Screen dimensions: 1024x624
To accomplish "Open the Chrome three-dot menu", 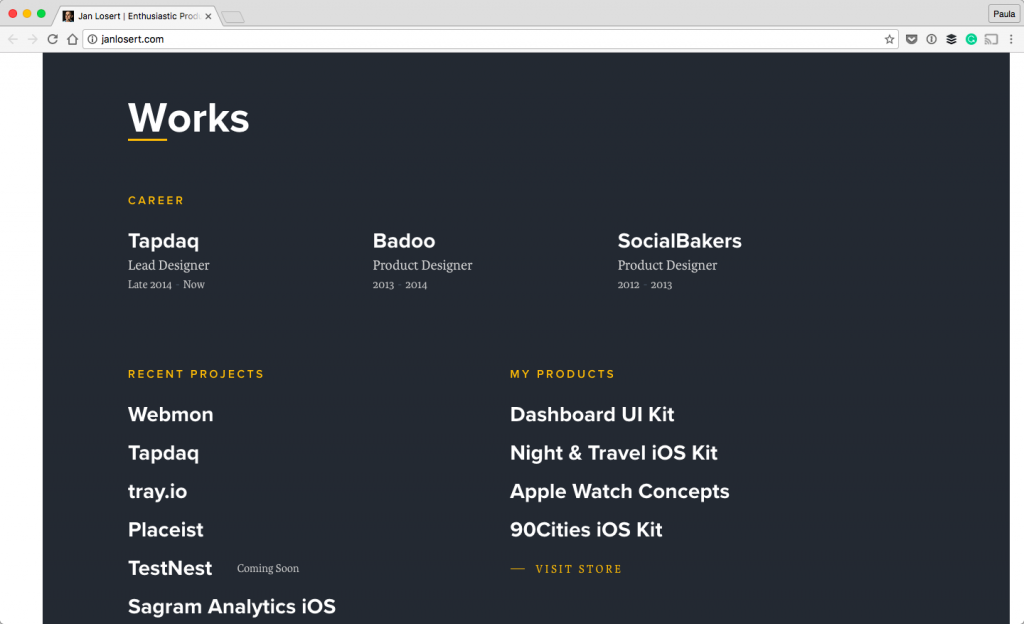I will (x=1011, y=39).
